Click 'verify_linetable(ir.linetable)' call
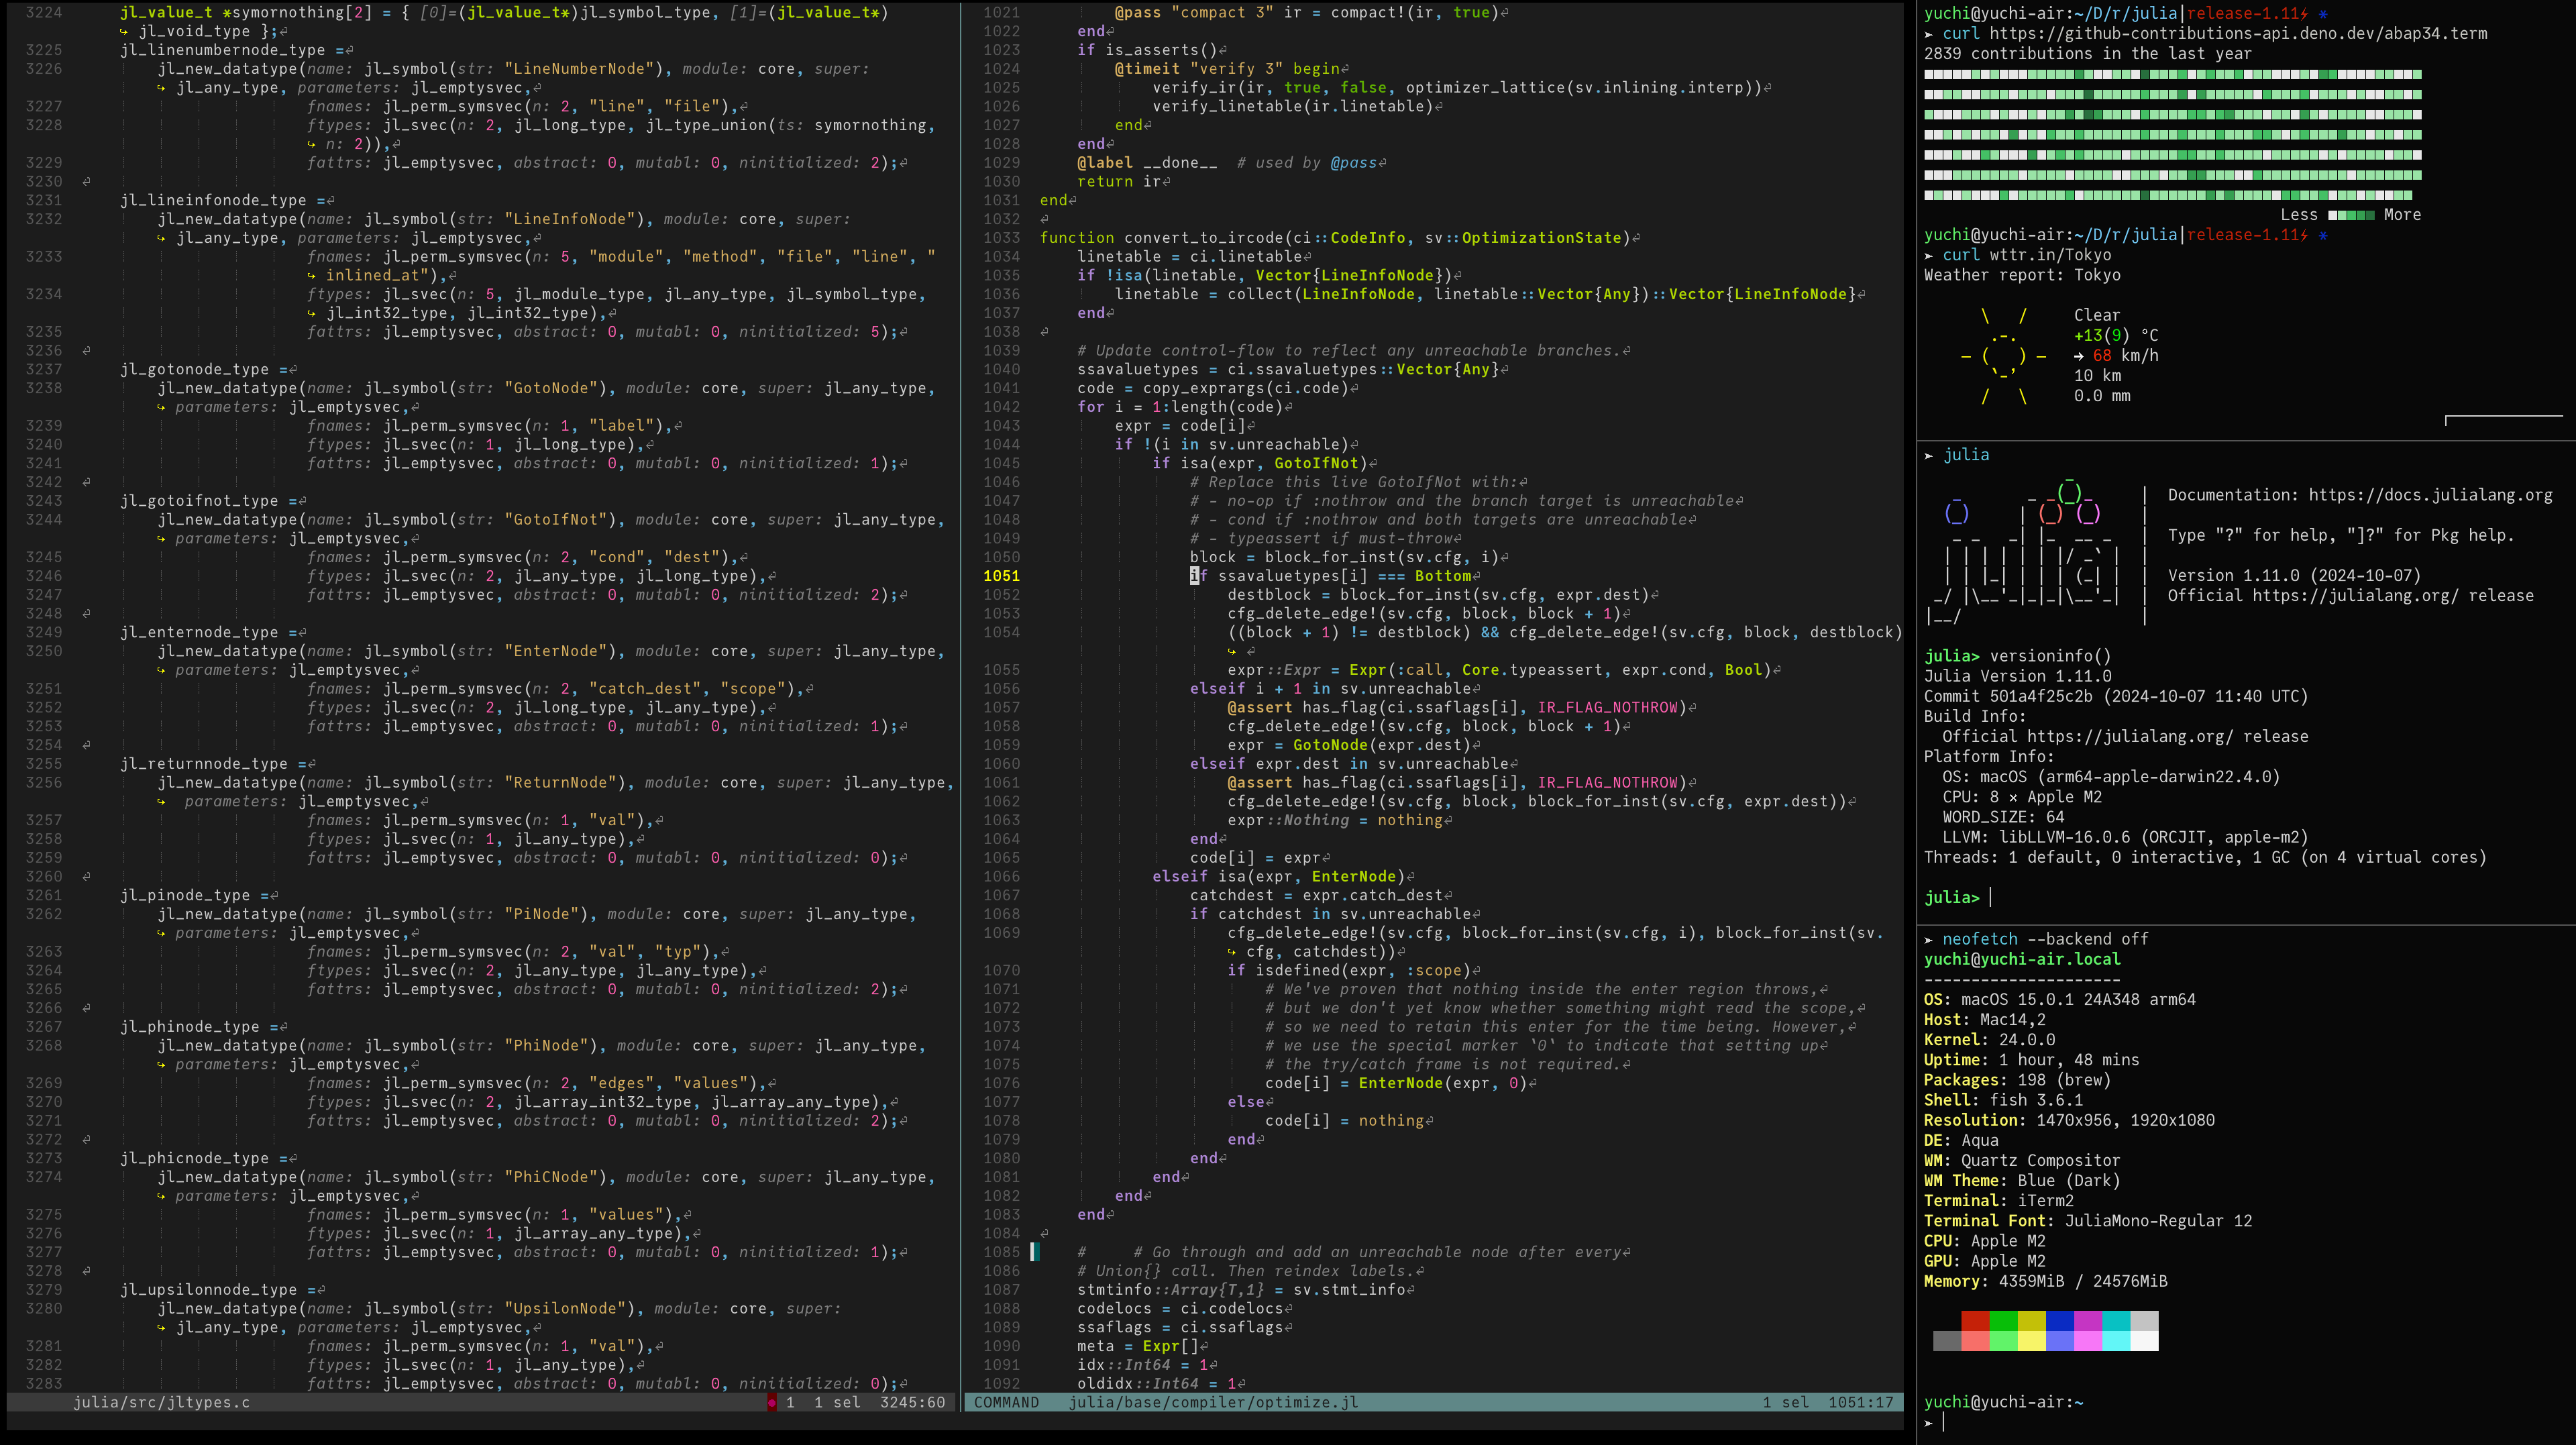This screenshot has height=1445, width=2576. point(1293,106)
